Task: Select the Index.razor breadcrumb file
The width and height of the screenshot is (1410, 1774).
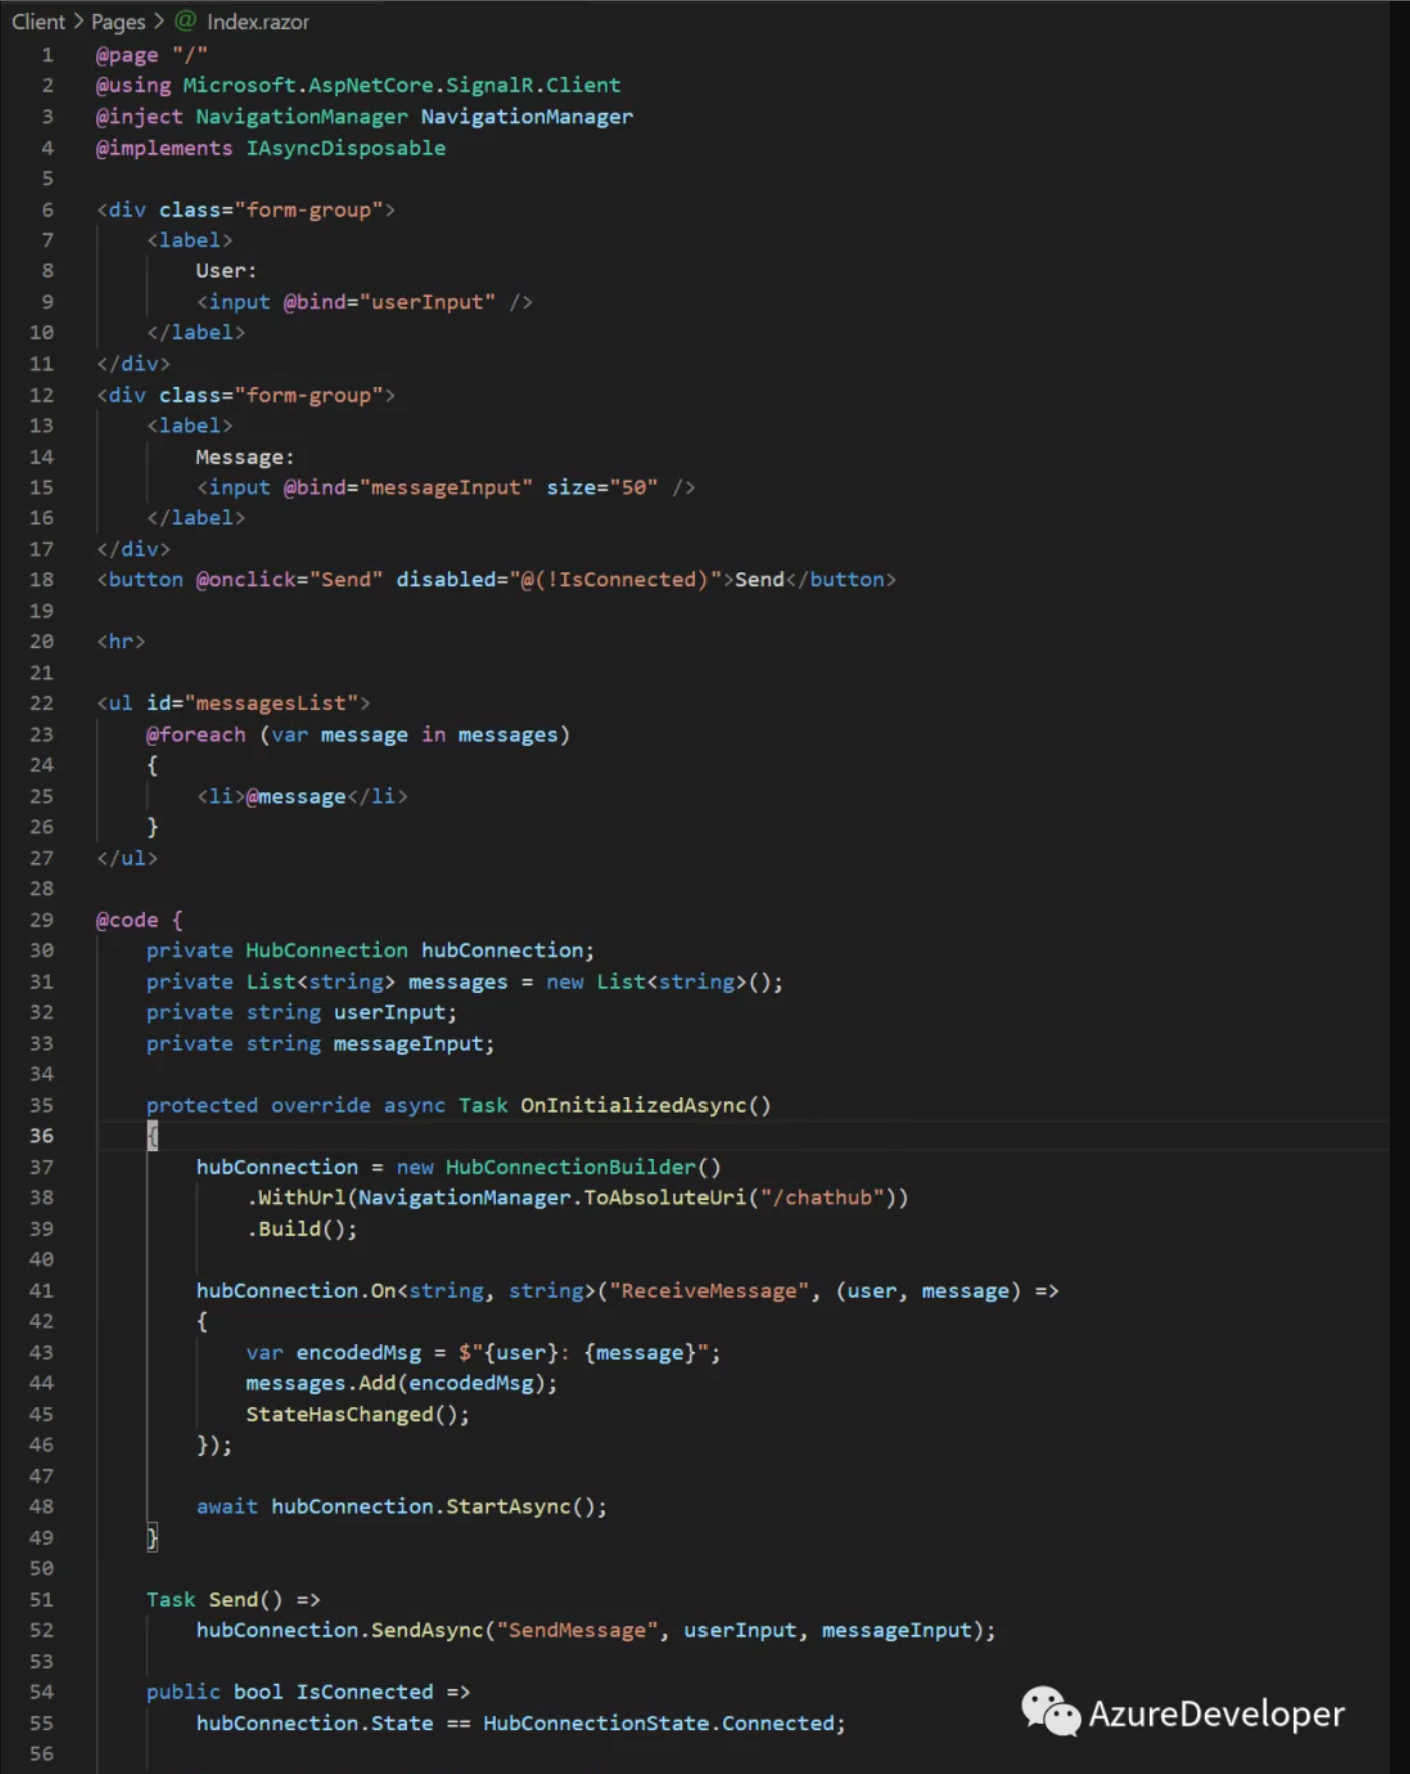Action: 258,21
